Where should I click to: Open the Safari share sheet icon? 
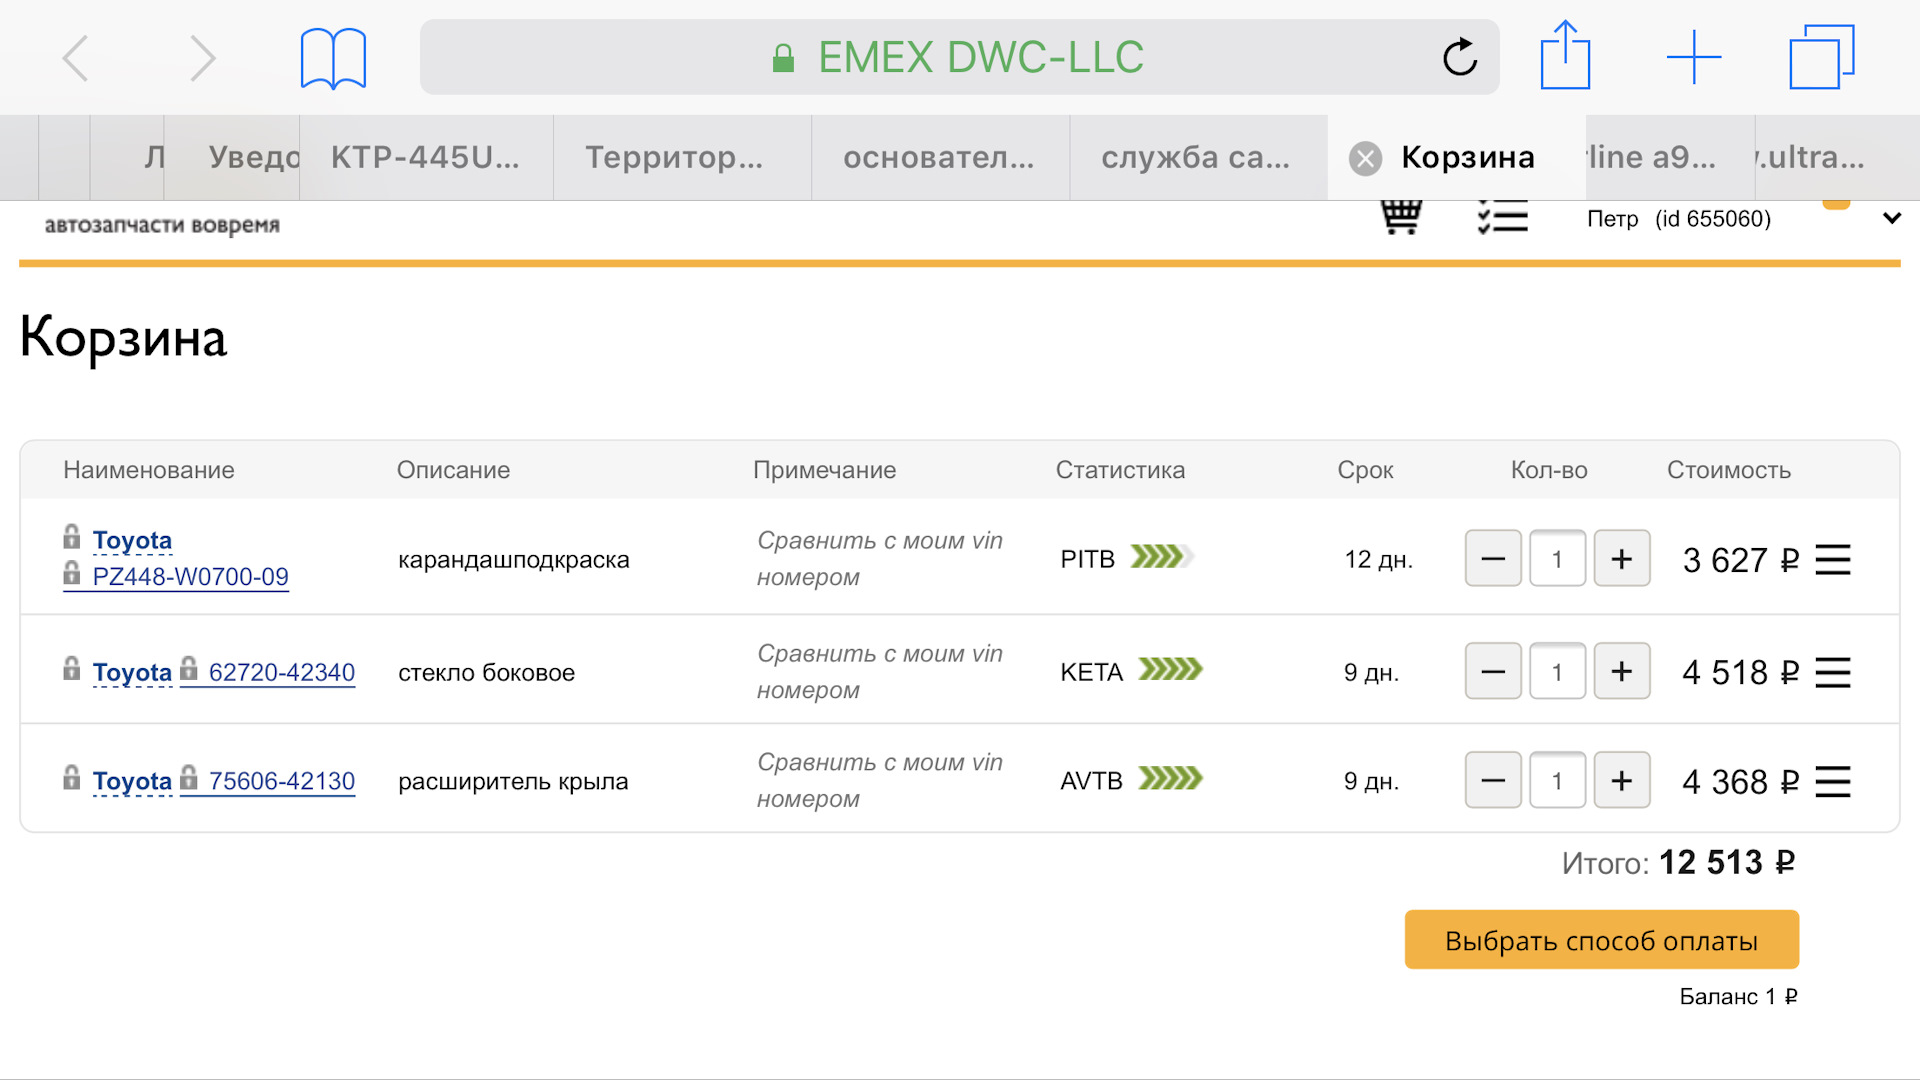tap(1565, 55)
